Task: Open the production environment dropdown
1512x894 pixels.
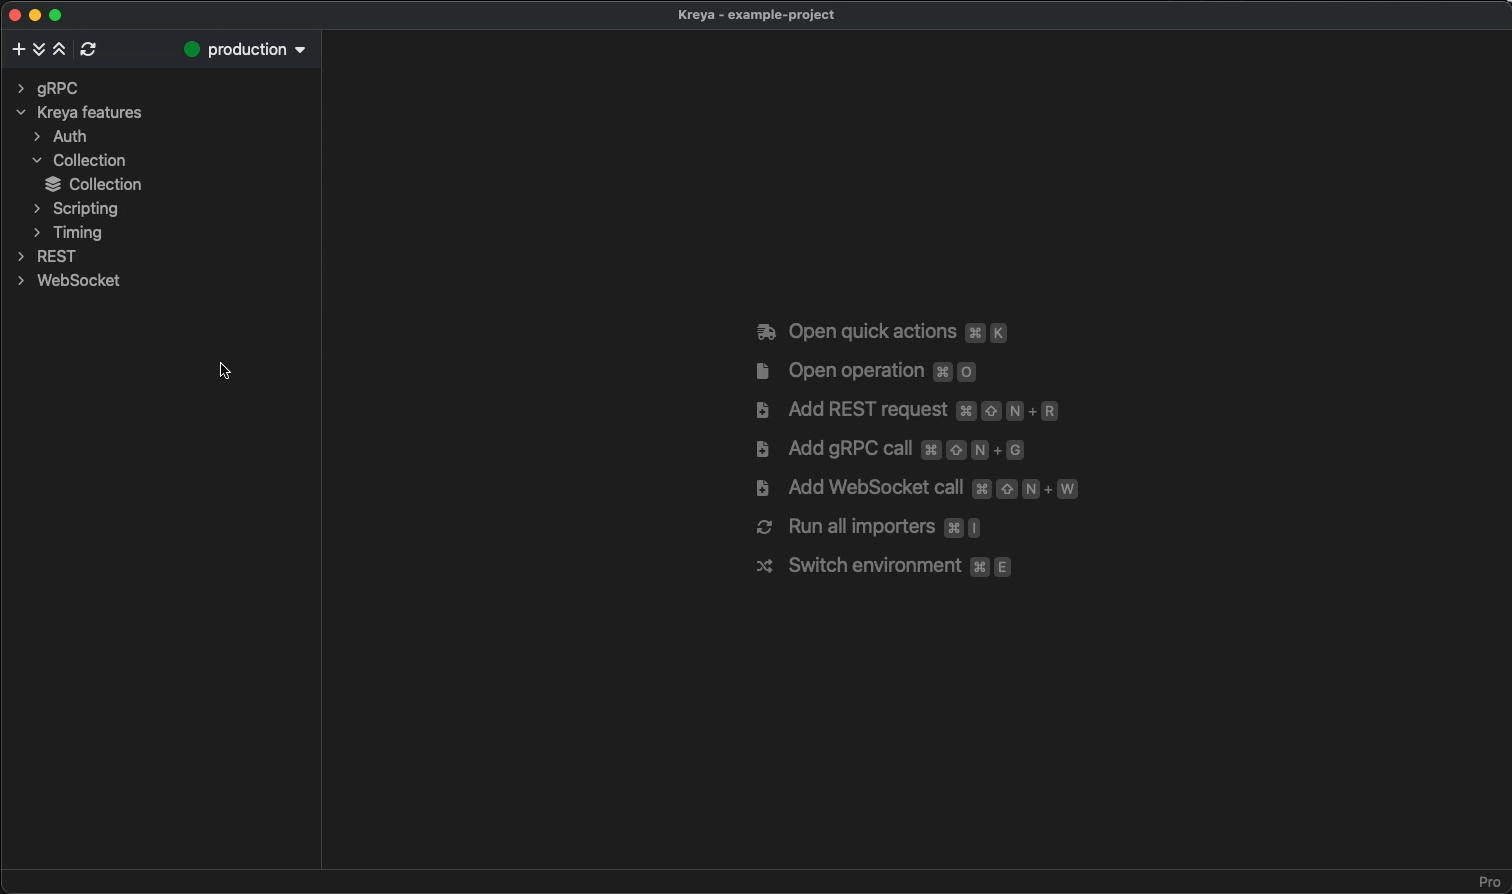Action: point(256,49)
